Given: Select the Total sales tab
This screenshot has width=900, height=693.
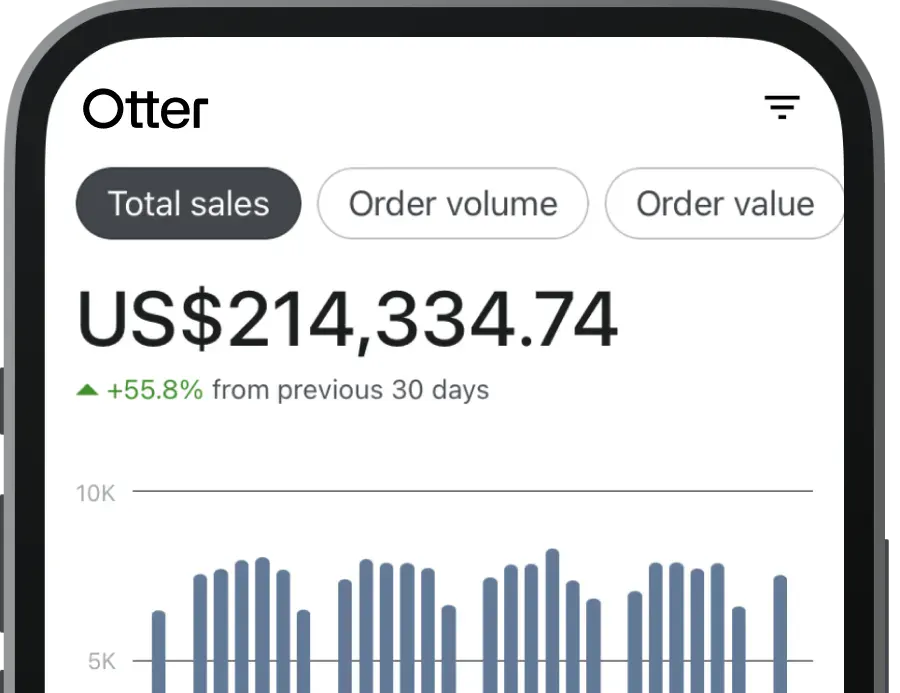Looking at the screenshot, I should pos(188,204).
